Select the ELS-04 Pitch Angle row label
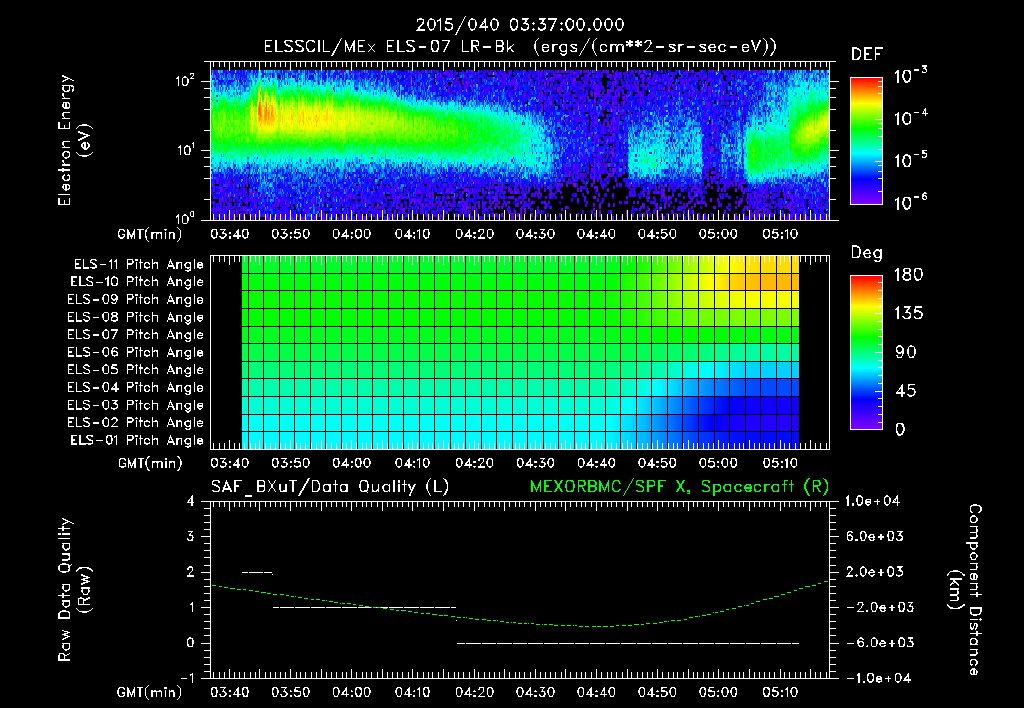Image resolution: width=1024 pixels, height=708 pixels. (135, 387)
